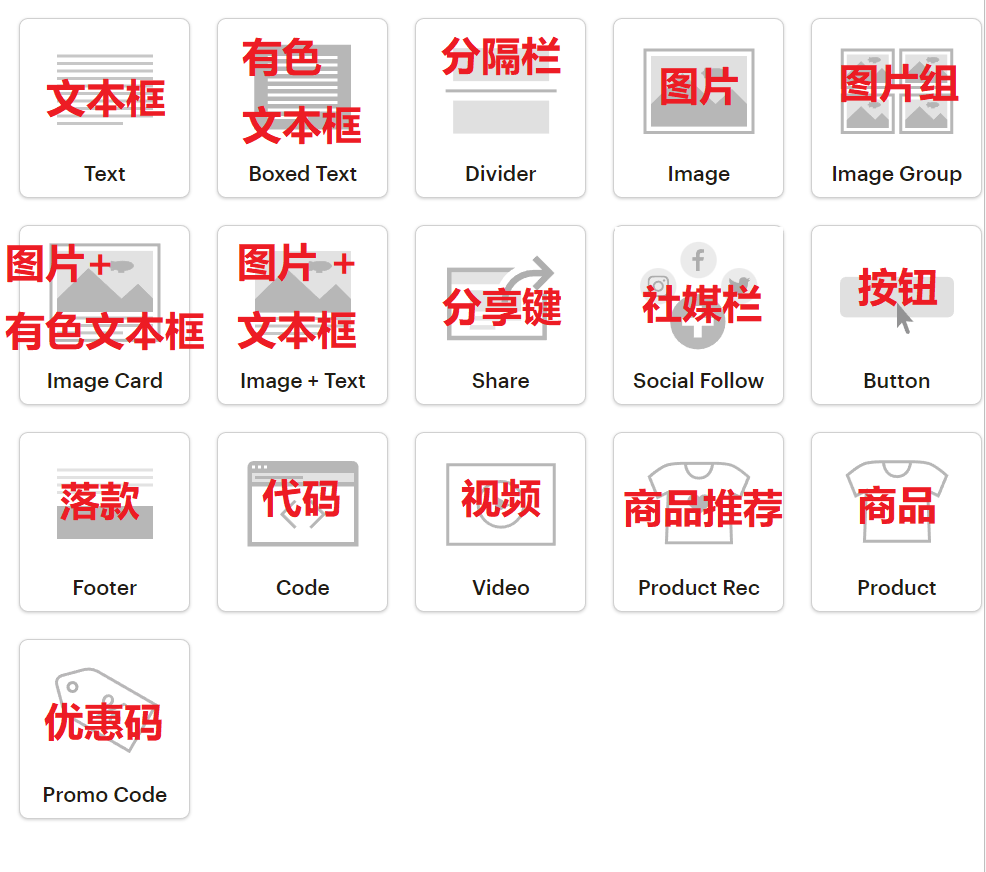Choose the Image block
The width and height of the screenshot is (986, 872).
click(x=698, y=105)
